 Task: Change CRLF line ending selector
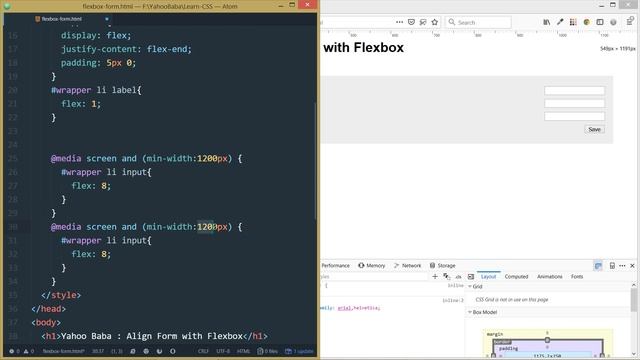point(203,351)
